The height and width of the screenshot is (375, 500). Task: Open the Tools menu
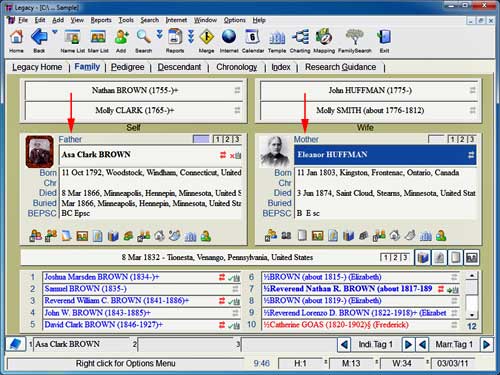126,20
